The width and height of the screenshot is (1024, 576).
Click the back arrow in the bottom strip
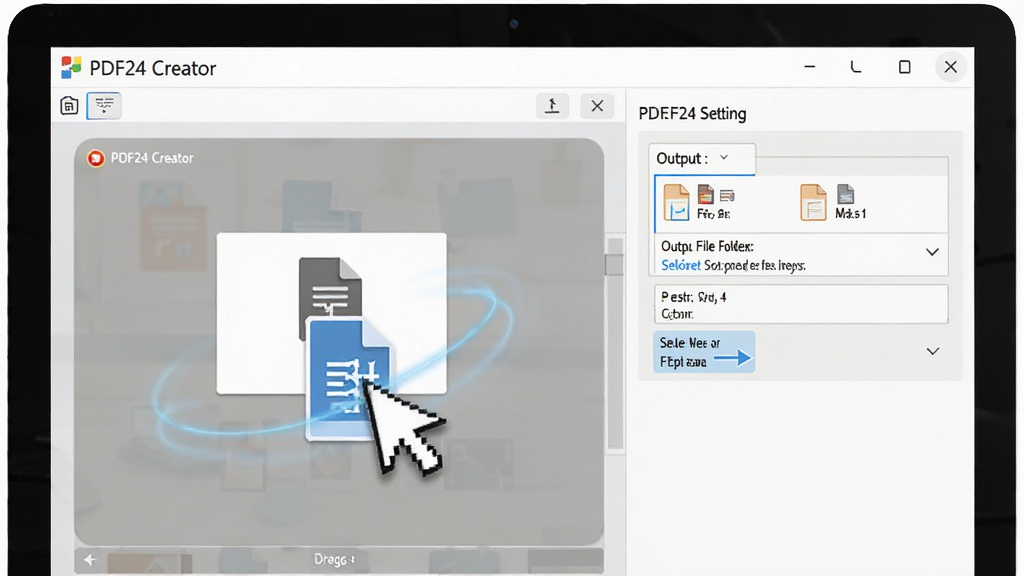90,560
